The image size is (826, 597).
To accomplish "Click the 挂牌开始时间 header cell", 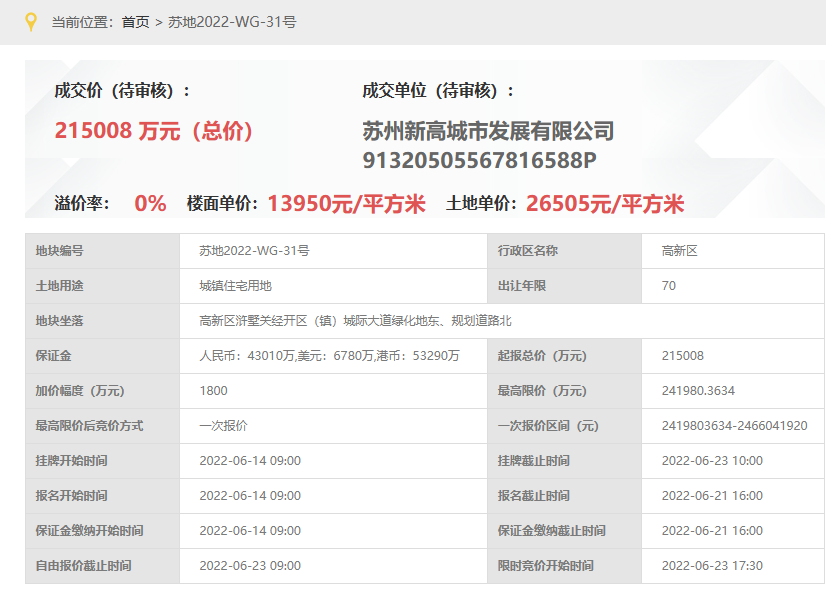I will click(x=103, y=461).
